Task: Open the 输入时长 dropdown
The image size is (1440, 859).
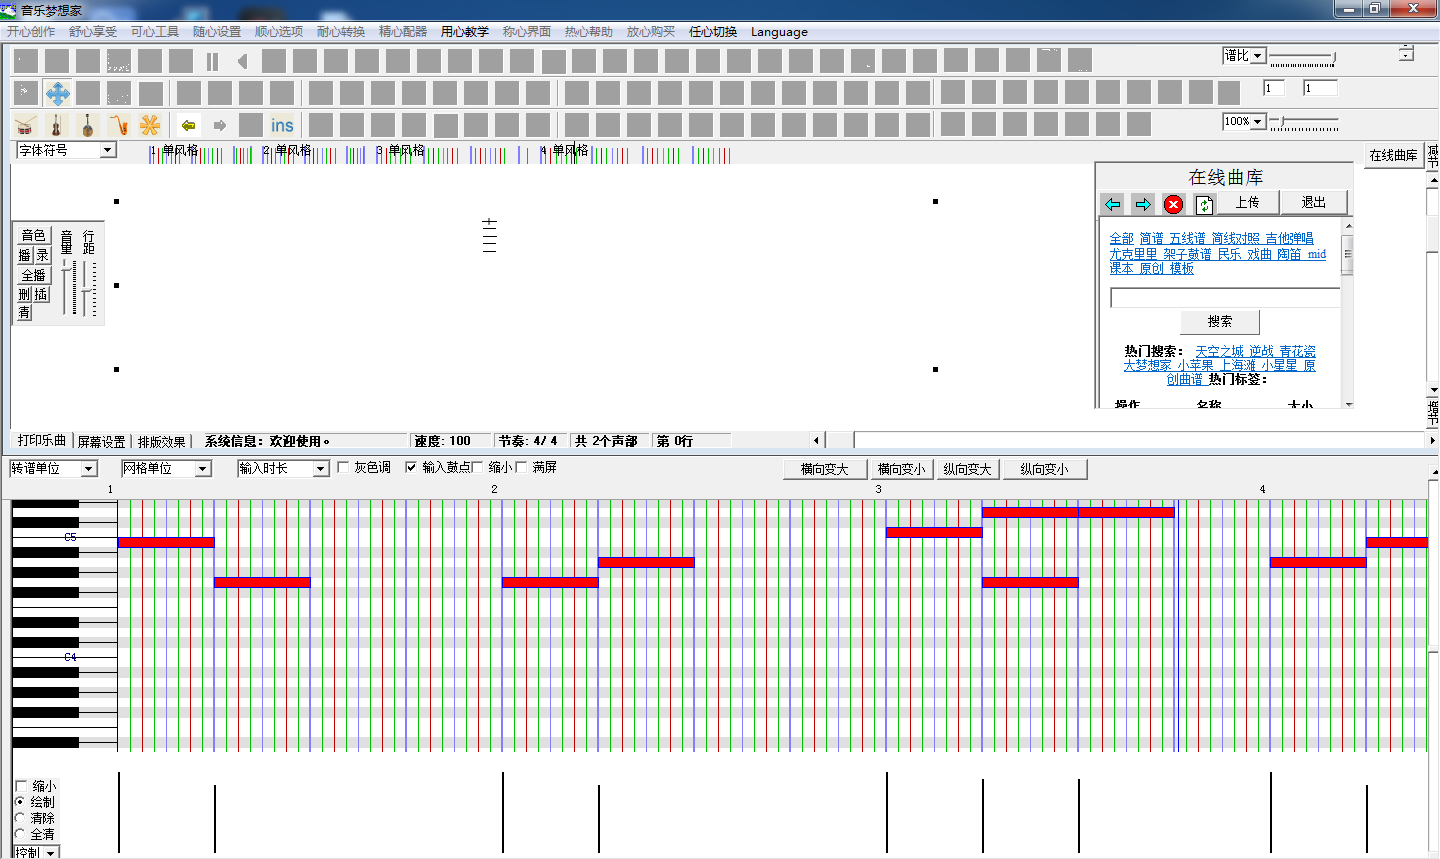Action: (283, 468)
